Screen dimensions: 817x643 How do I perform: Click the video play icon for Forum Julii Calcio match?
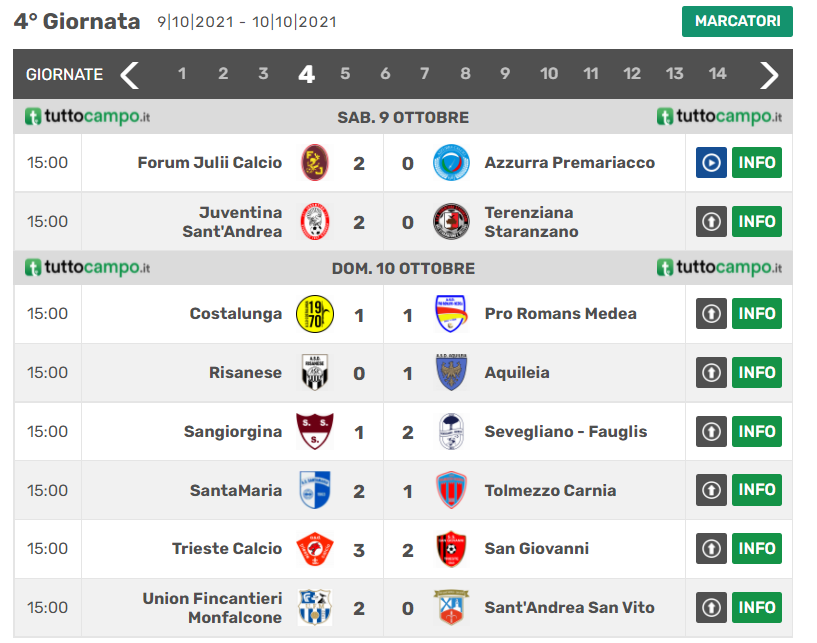click(711, 163)
